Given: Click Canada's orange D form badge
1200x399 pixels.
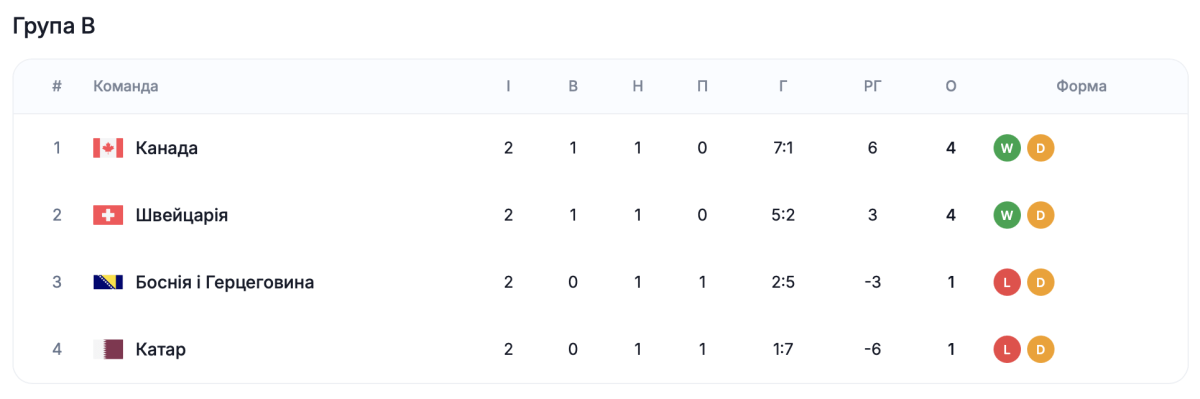Looking at the screenshot, I should click(1041, 148).
